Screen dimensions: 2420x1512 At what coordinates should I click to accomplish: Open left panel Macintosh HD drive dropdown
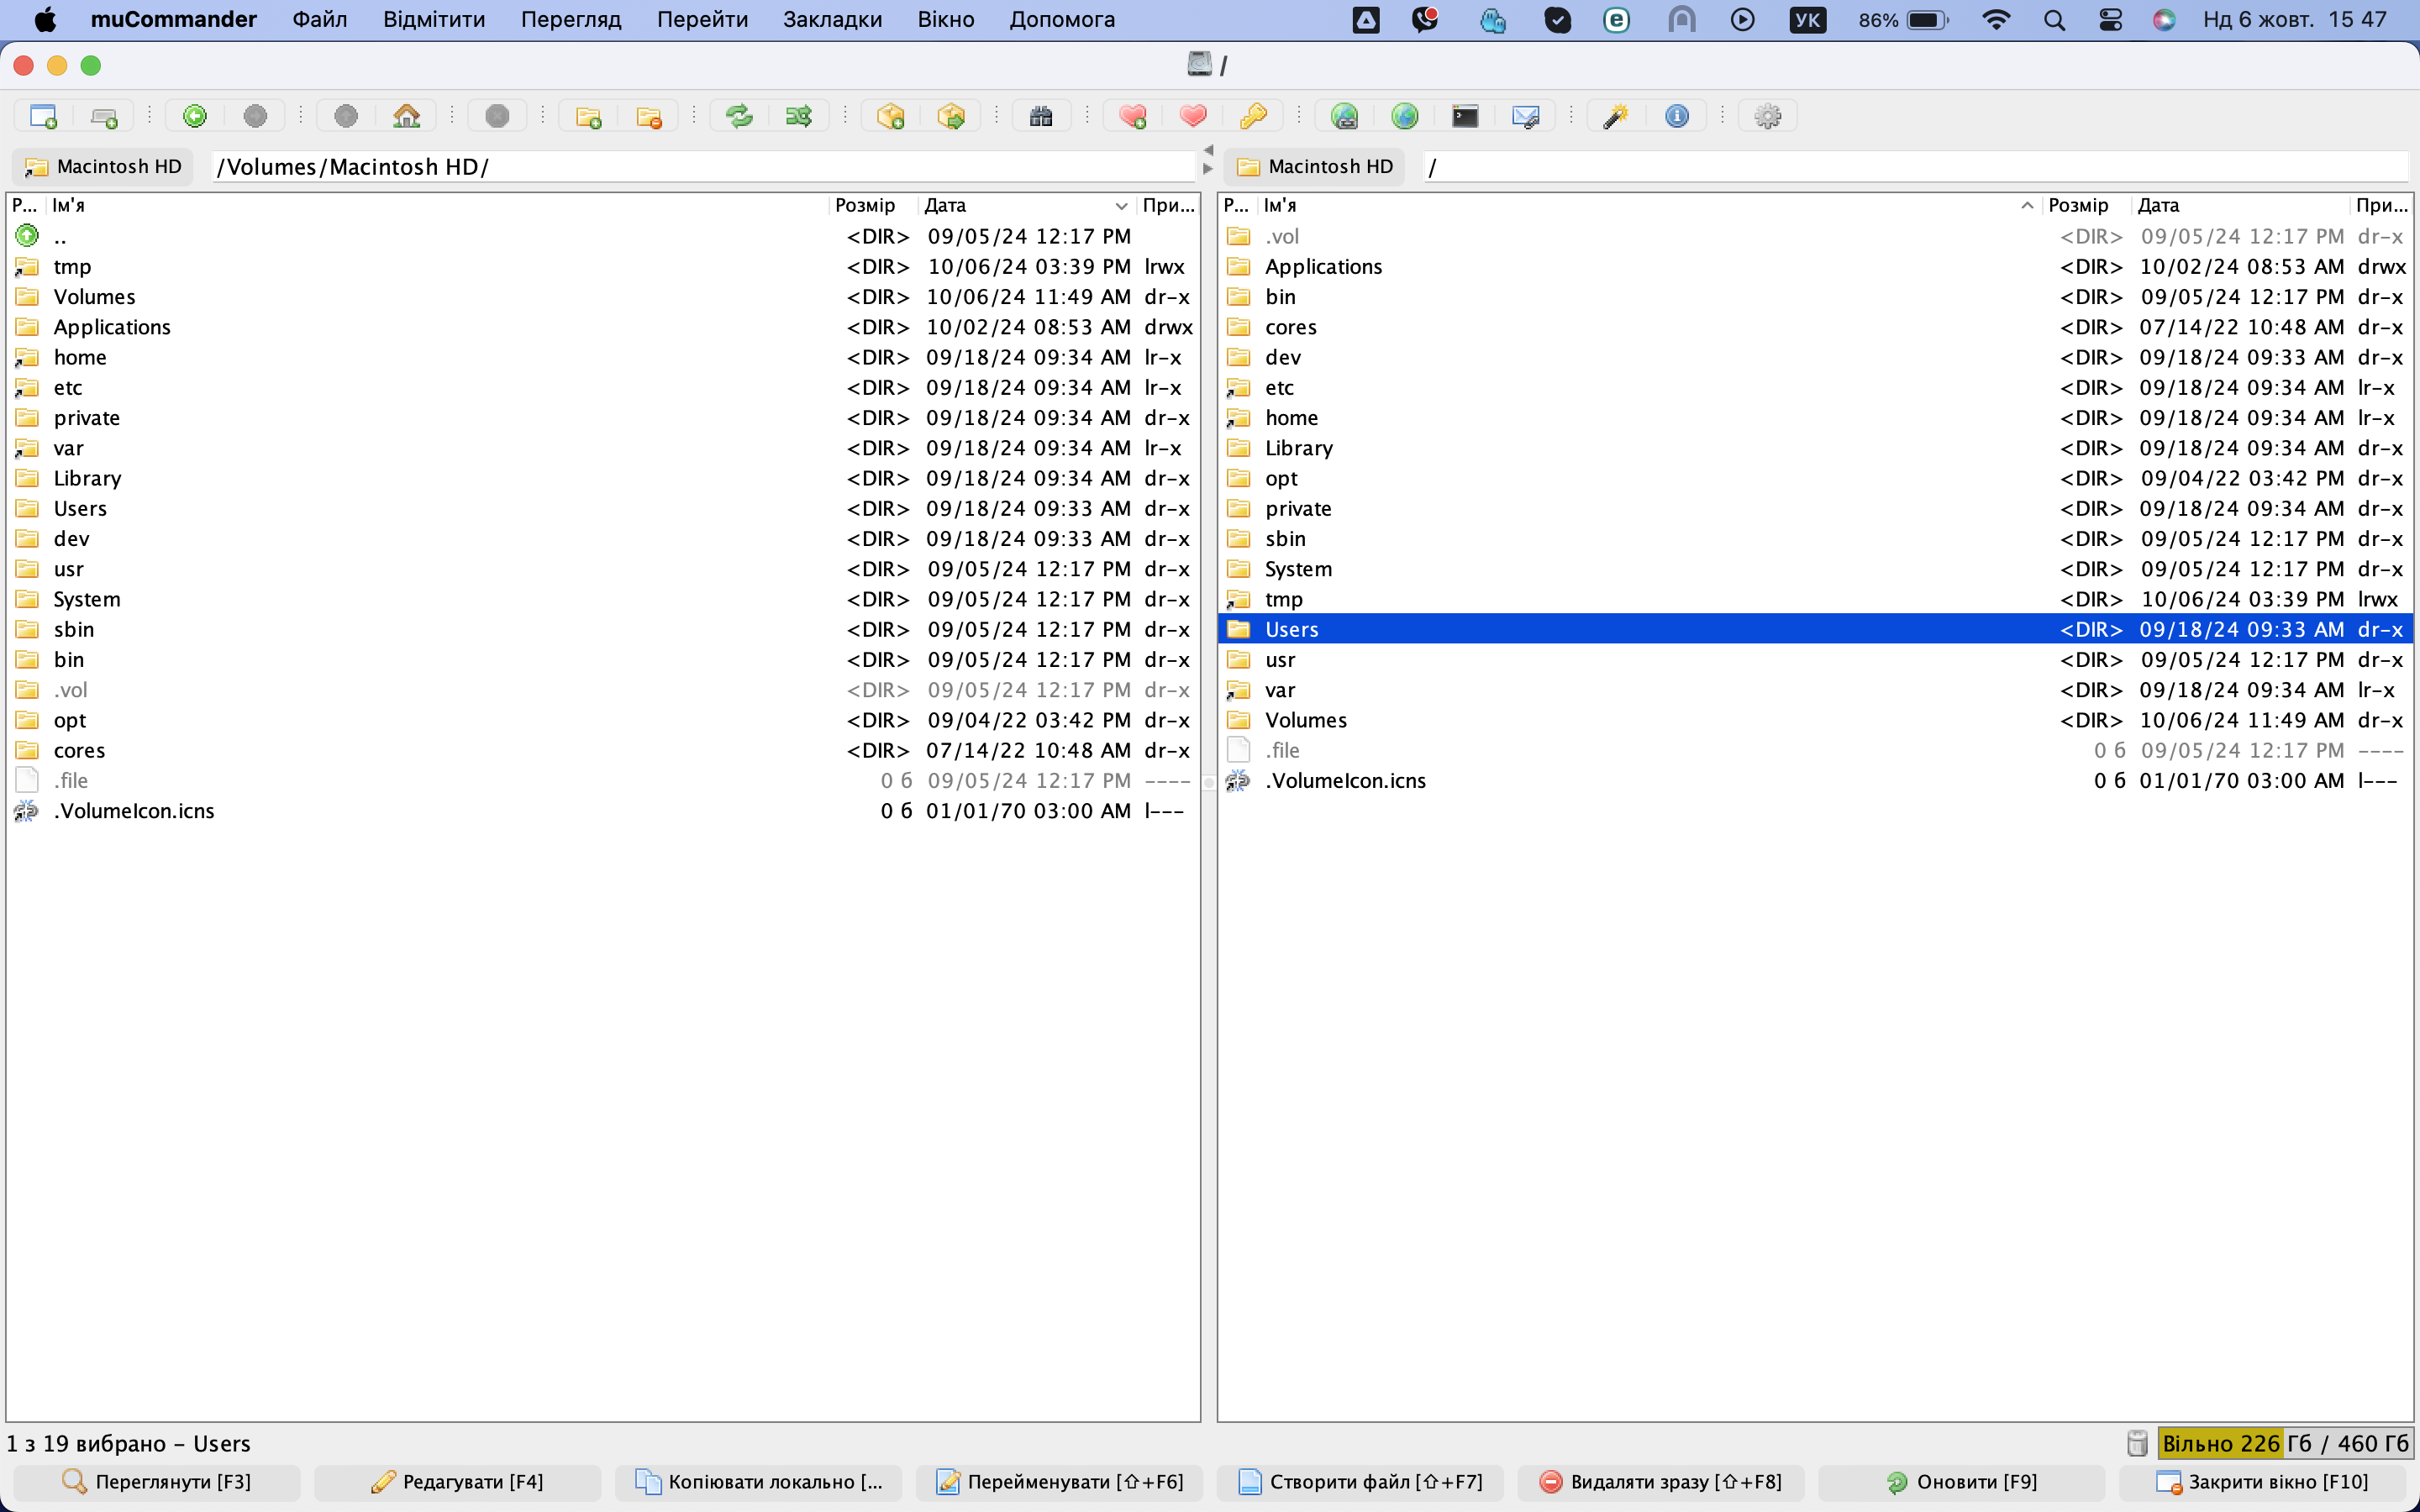(103, 167)
